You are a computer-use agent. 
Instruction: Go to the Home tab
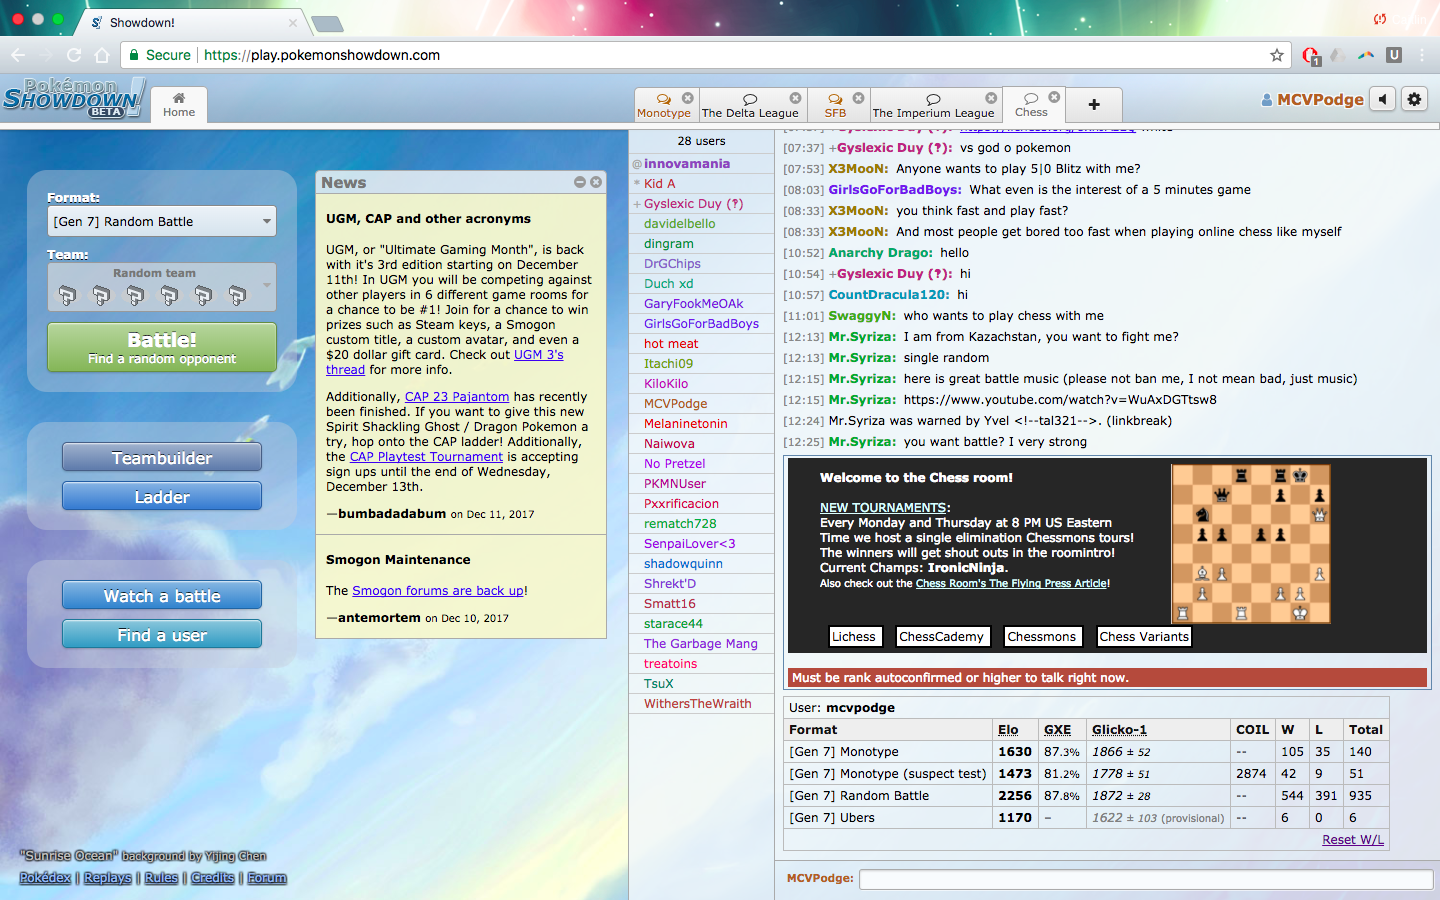point(179,105)
